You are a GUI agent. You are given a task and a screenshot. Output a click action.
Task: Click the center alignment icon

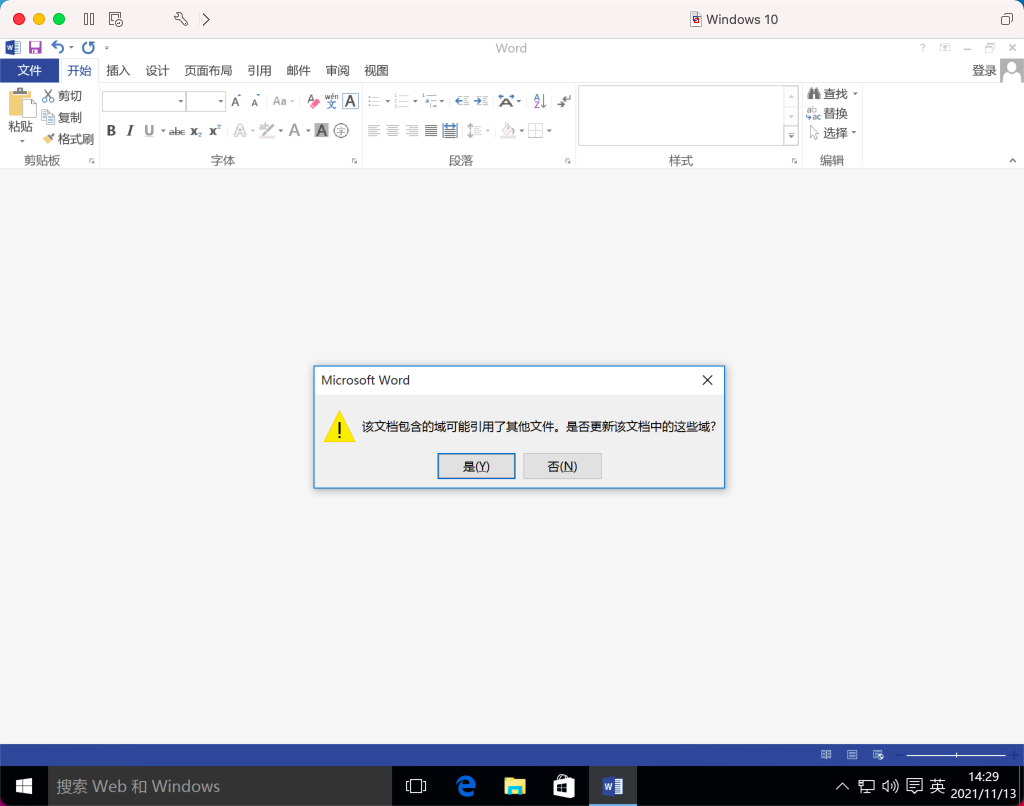coord(392,131)
